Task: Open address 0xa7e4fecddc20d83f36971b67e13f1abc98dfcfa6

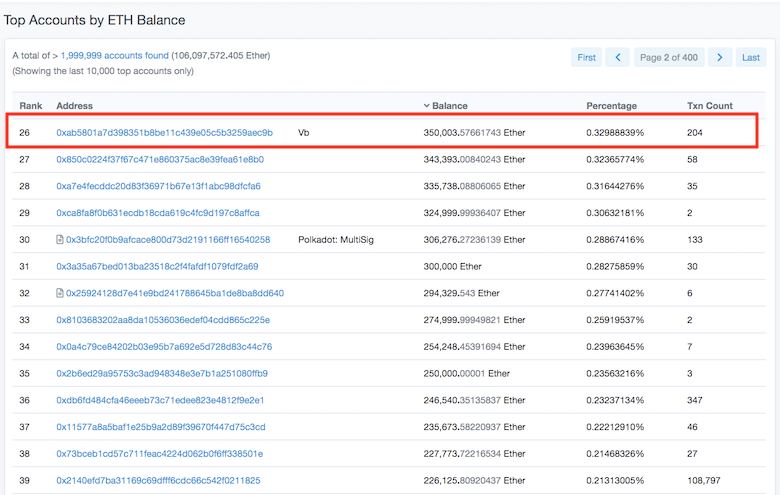Action: click(x=158, y=186)
